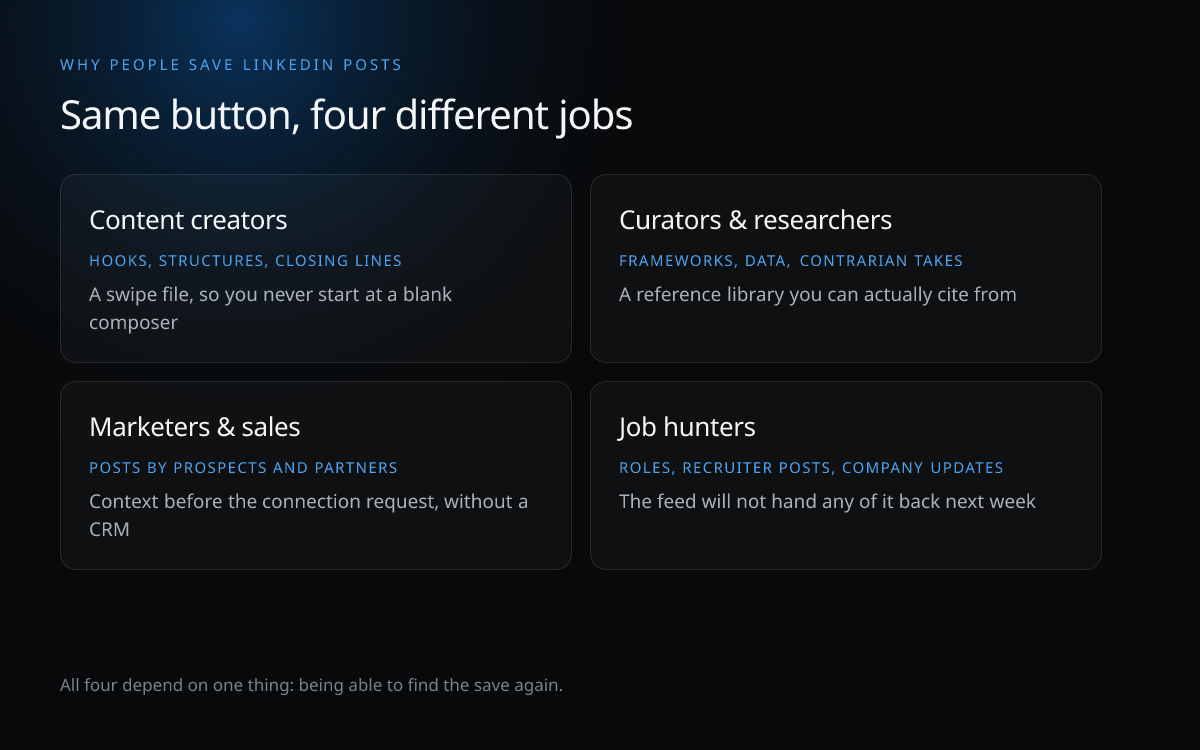Screen dimensions: 1200x750
Task: Click the 'Same button, four different jobs' headline
Action: click(x=346, y=116)
